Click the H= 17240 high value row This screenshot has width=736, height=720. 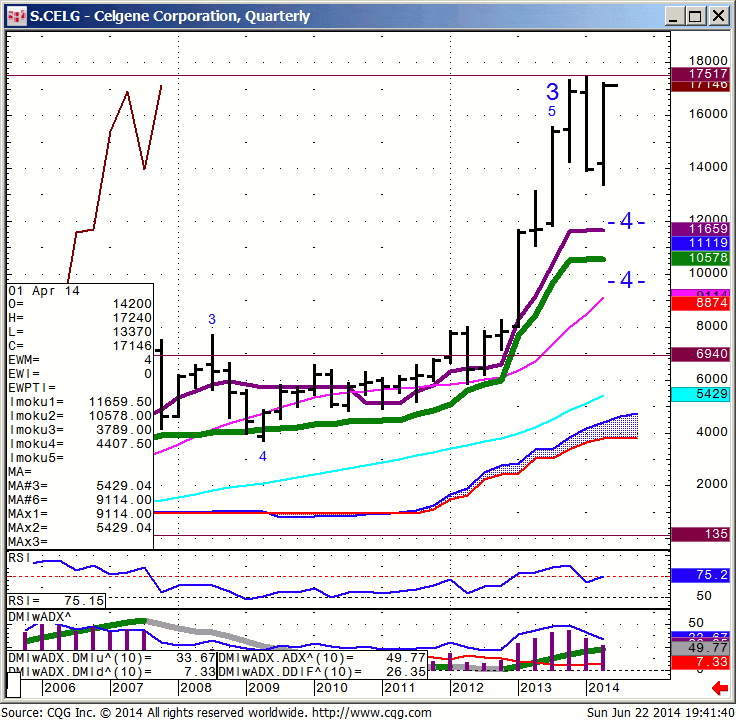tap(80, 318)
